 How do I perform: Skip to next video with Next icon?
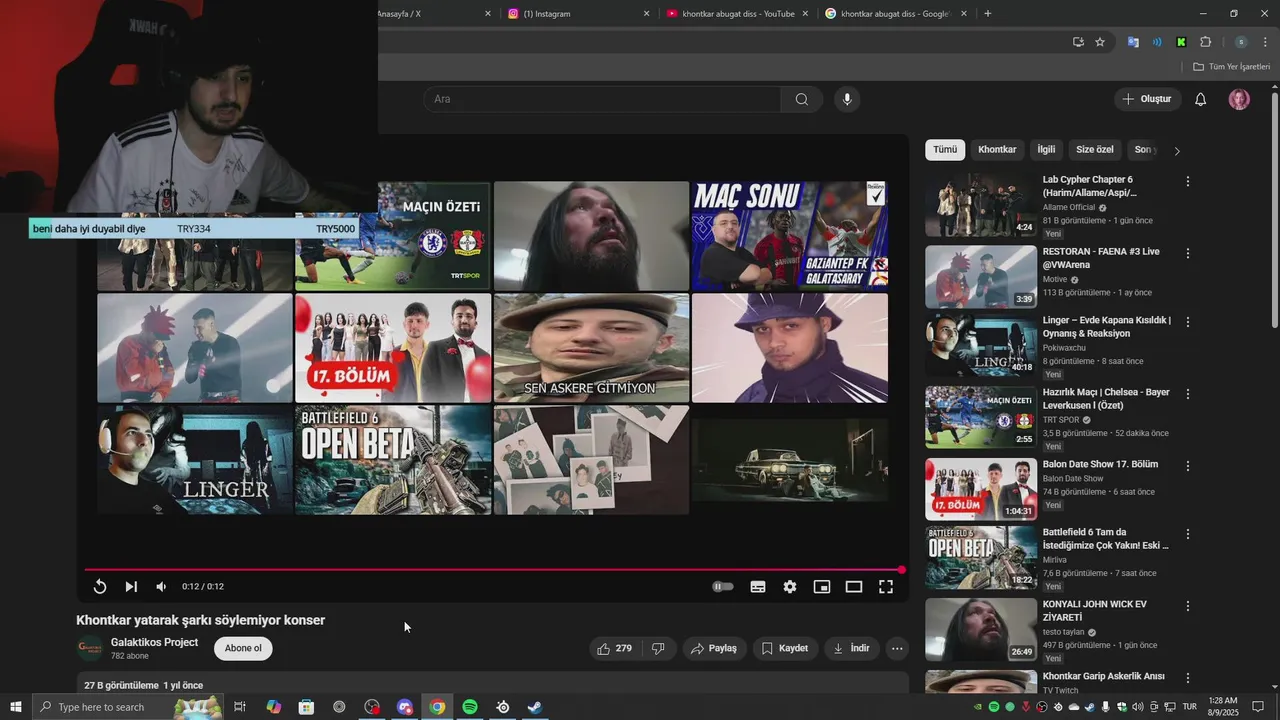pos(131,587)
